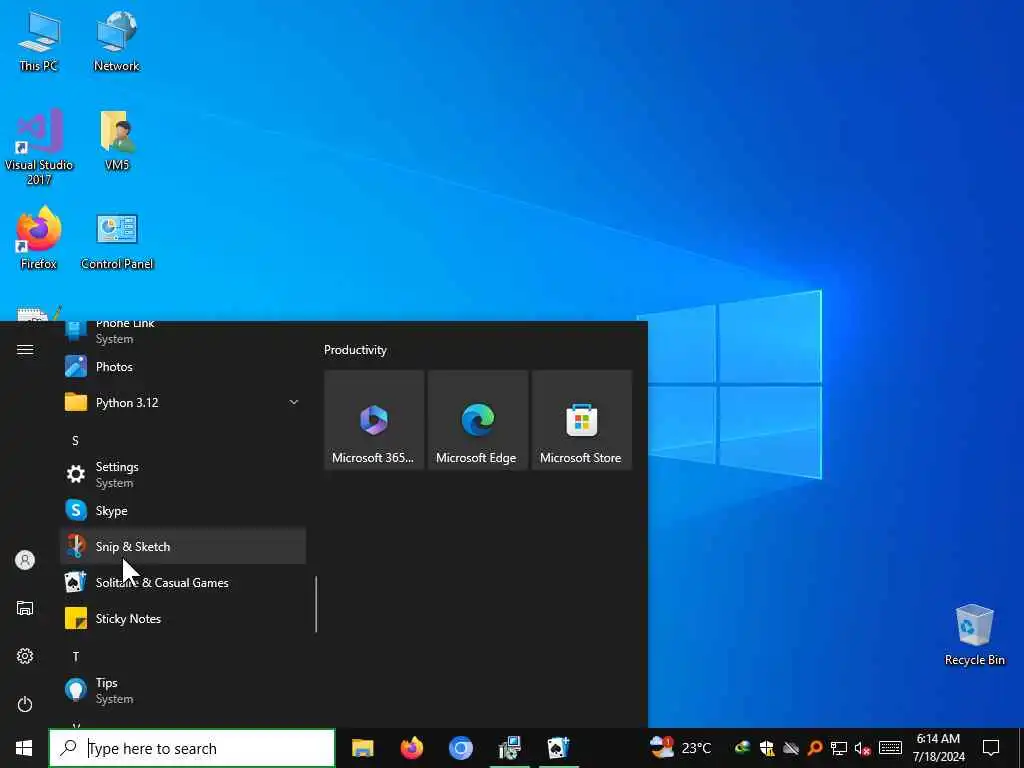Image resolution: width=1024 pixels, height=768 pixels.
Task: Expand the Python 3.12 folder chevron
Action: click(x=294, y=402)
